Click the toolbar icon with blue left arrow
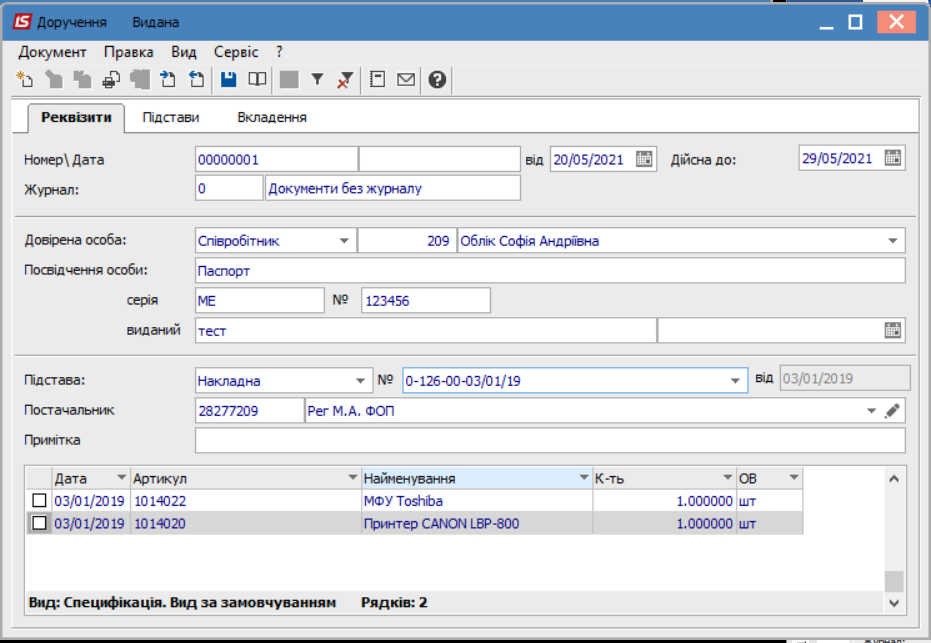This screenshot has width=931, height=643. click(197, 80)
